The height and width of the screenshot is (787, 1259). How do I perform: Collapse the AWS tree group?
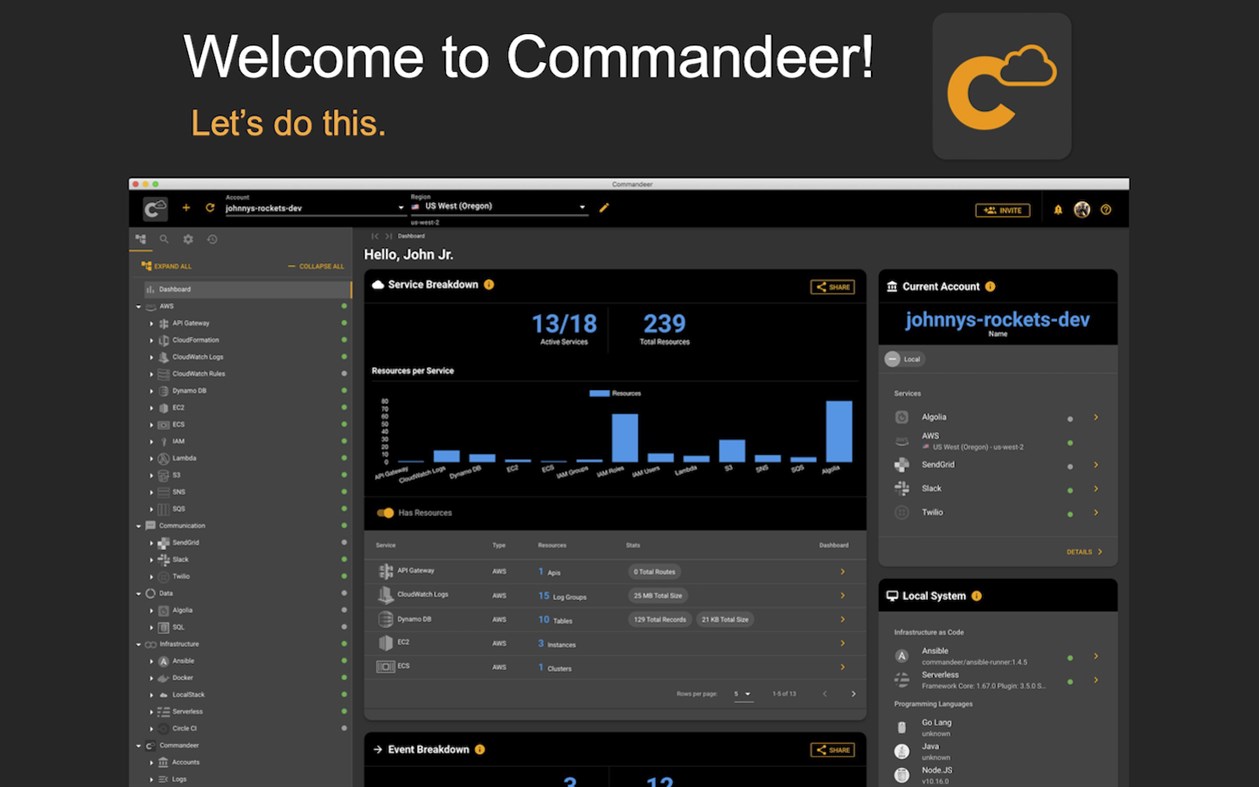pos(139,306)
